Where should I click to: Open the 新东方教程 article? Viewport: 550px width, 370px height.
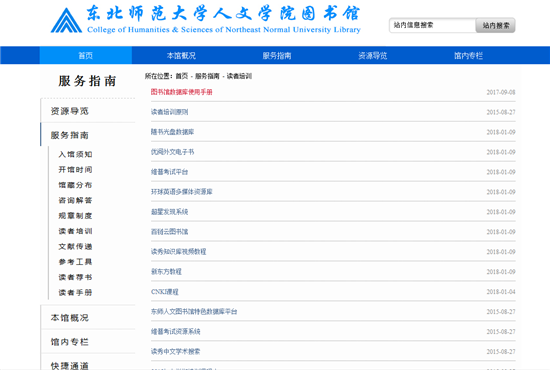click(x=166, y=271)
